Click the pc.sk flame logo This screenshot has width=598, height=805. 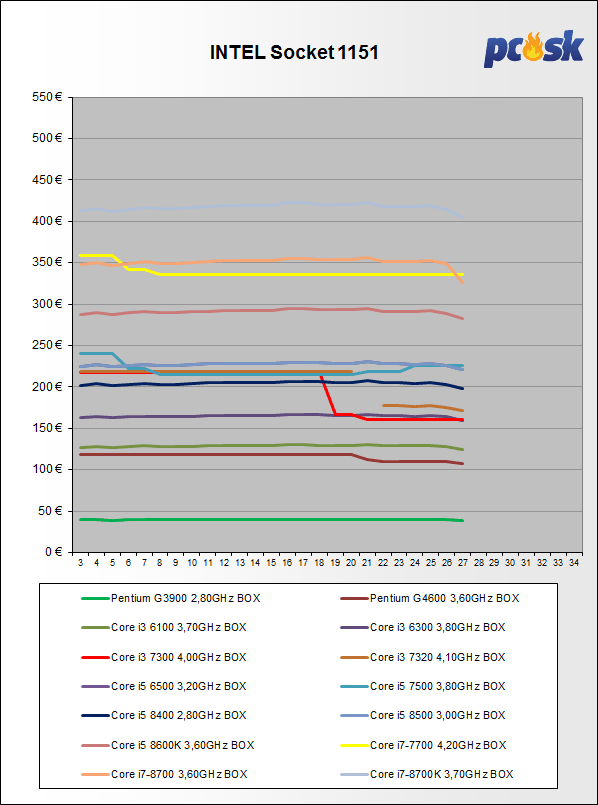533,49
